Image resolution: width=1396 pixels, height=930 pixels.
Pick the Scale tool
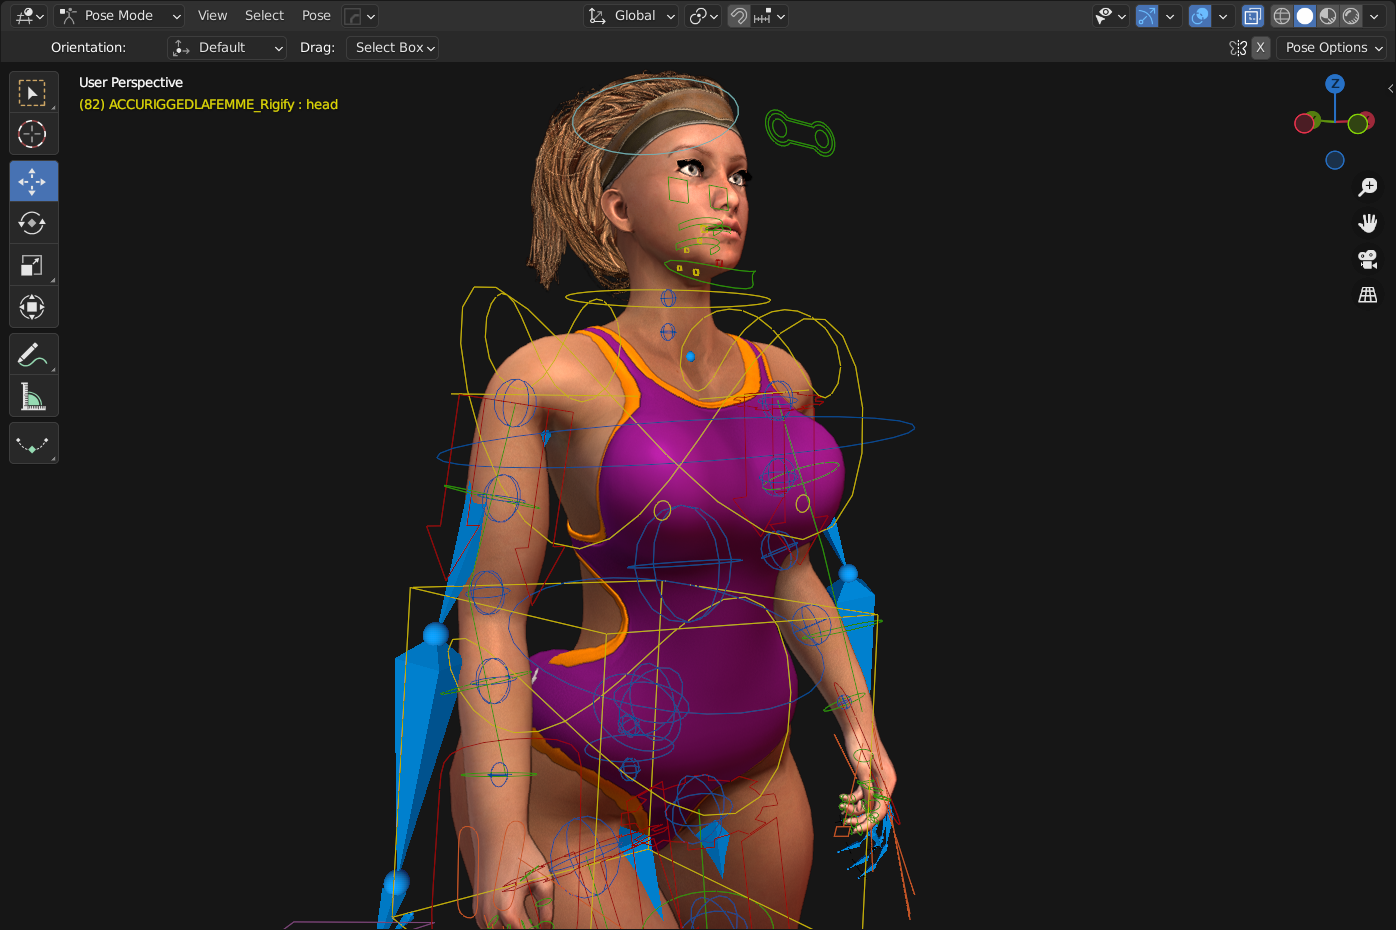tap(33, 265)
